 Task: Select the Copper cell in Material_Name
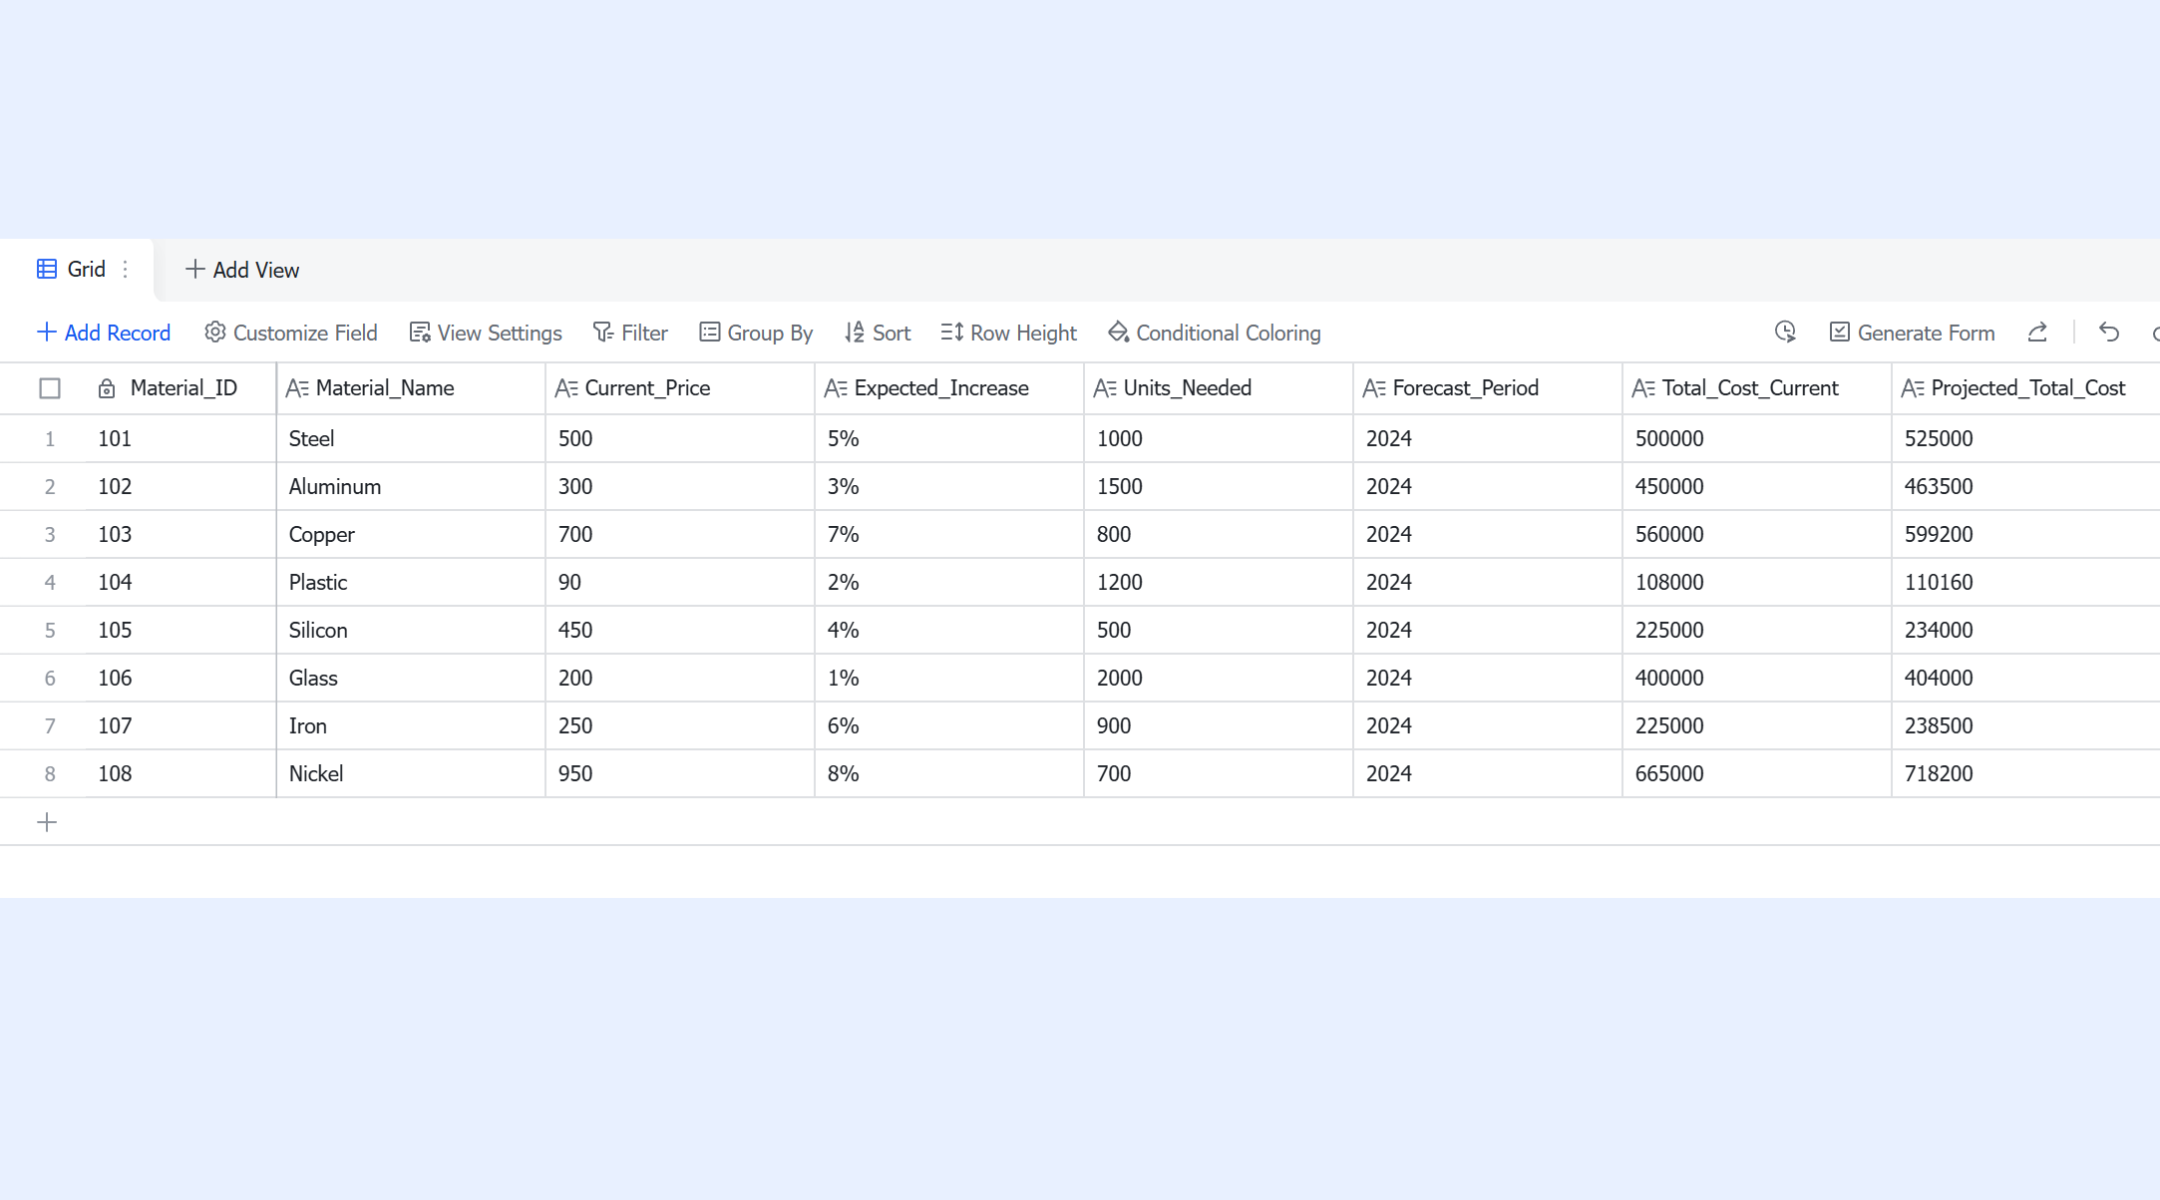pos(411,534)
